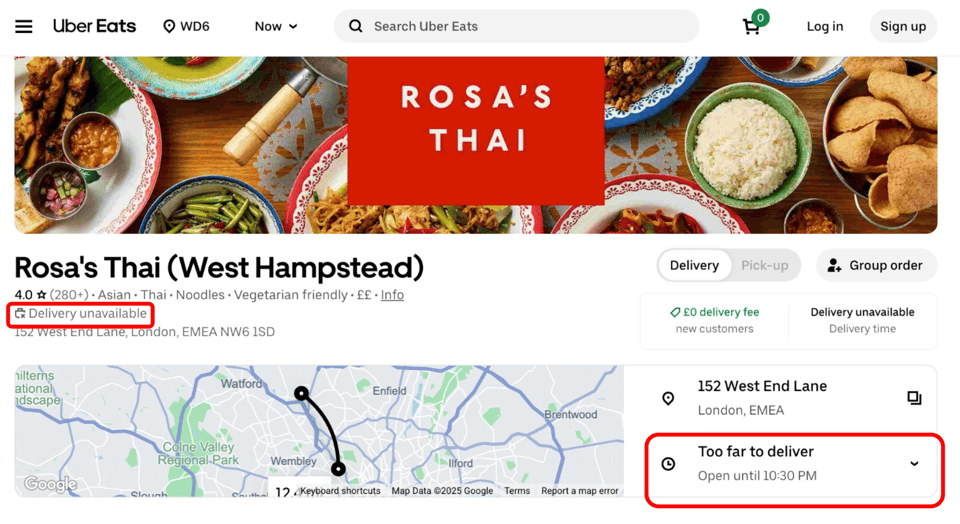Open the Now delivery time dropdown
The height and width of the screenshot is (524, 960).
276,27
